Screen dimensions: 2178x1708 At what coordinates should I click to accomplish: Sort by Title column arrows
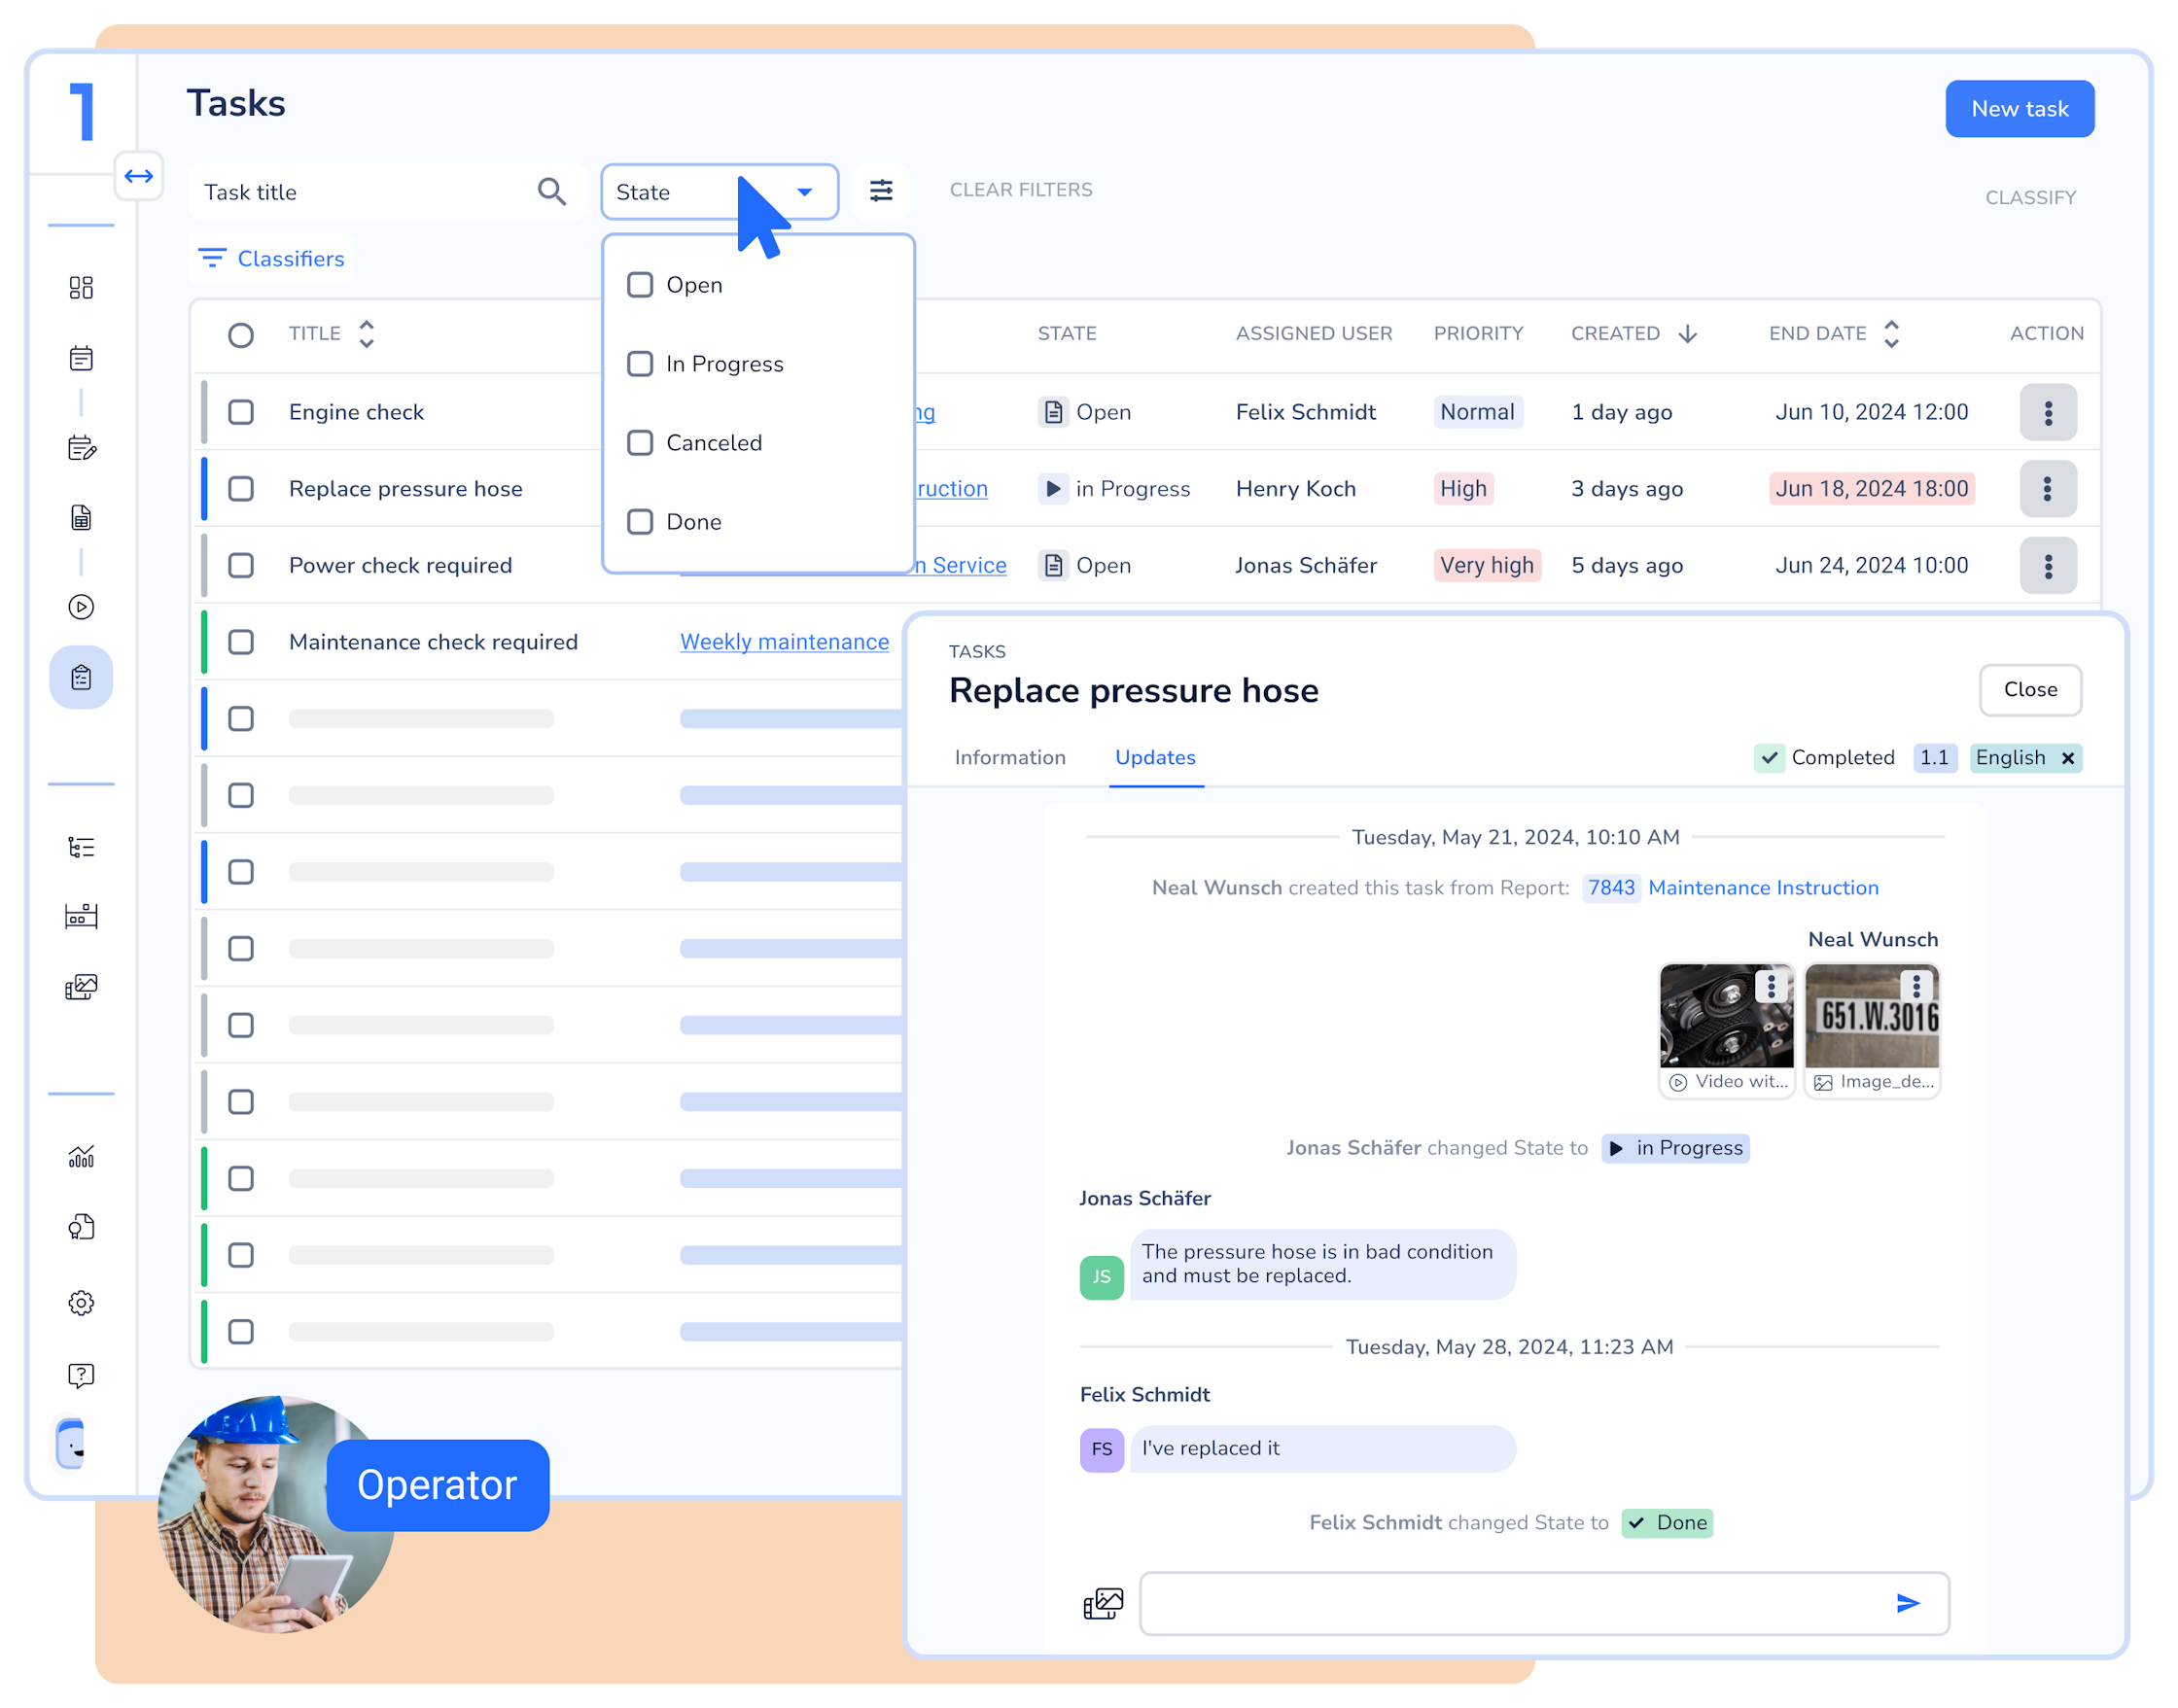[x=367, y=334]
